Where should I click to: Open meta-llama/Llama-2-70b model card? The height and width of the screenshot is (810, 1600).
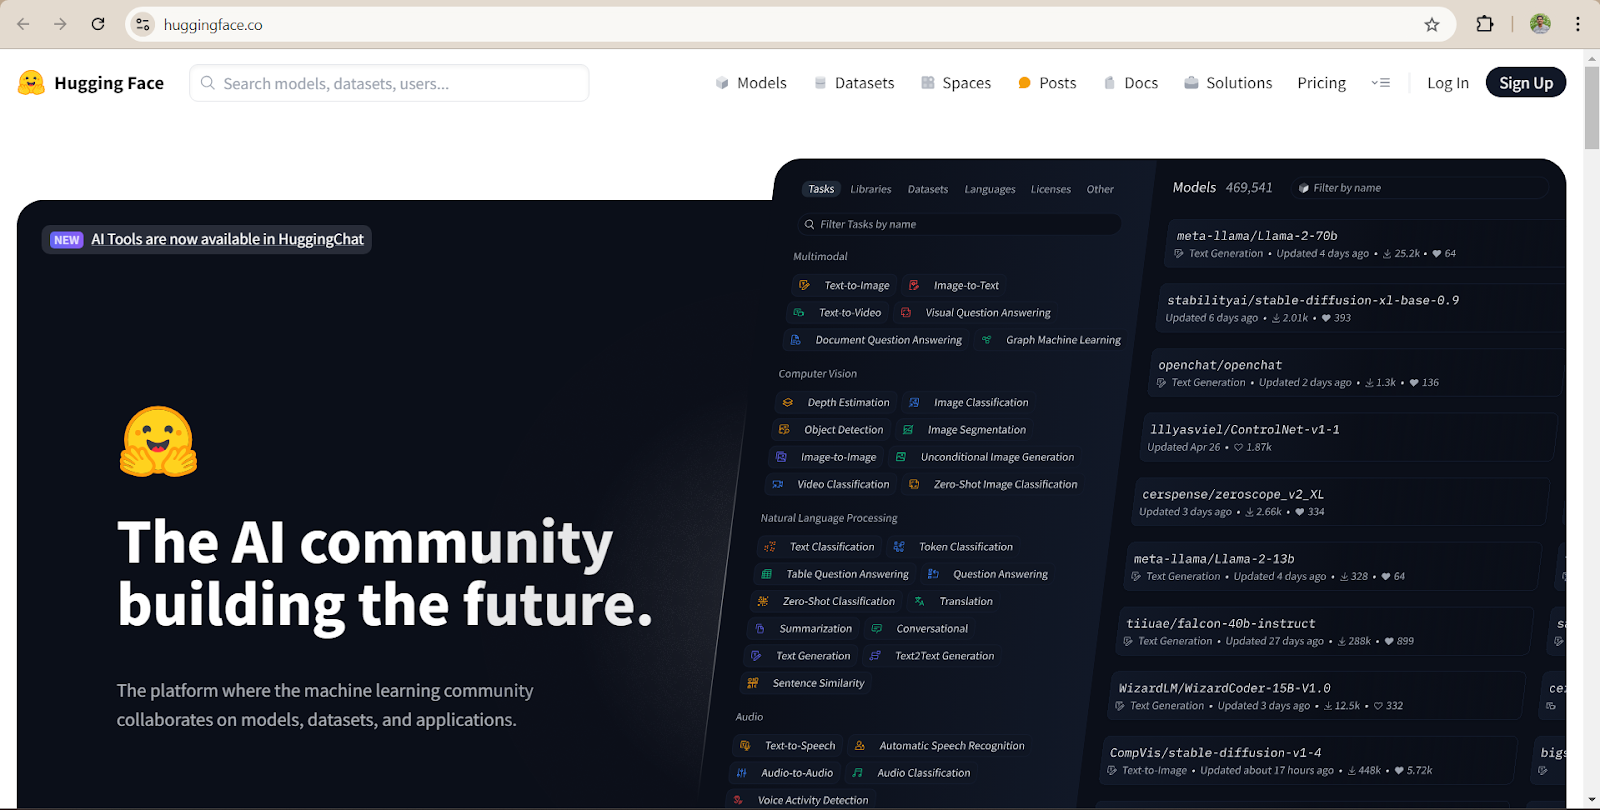pos(1366,244)
